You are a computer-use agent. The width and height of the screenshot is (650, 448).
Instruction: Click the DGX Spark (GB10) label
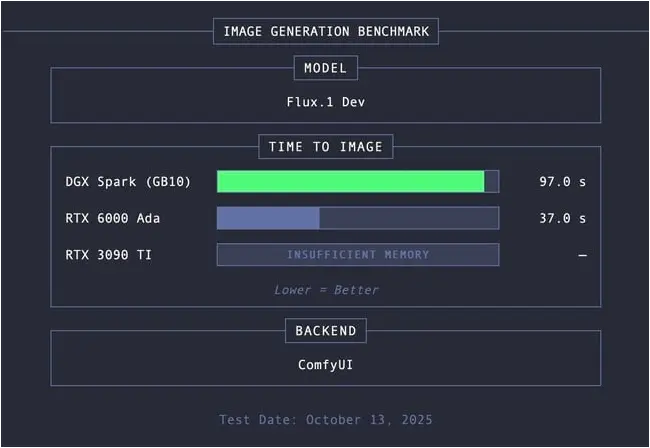[x=128, y=182]
